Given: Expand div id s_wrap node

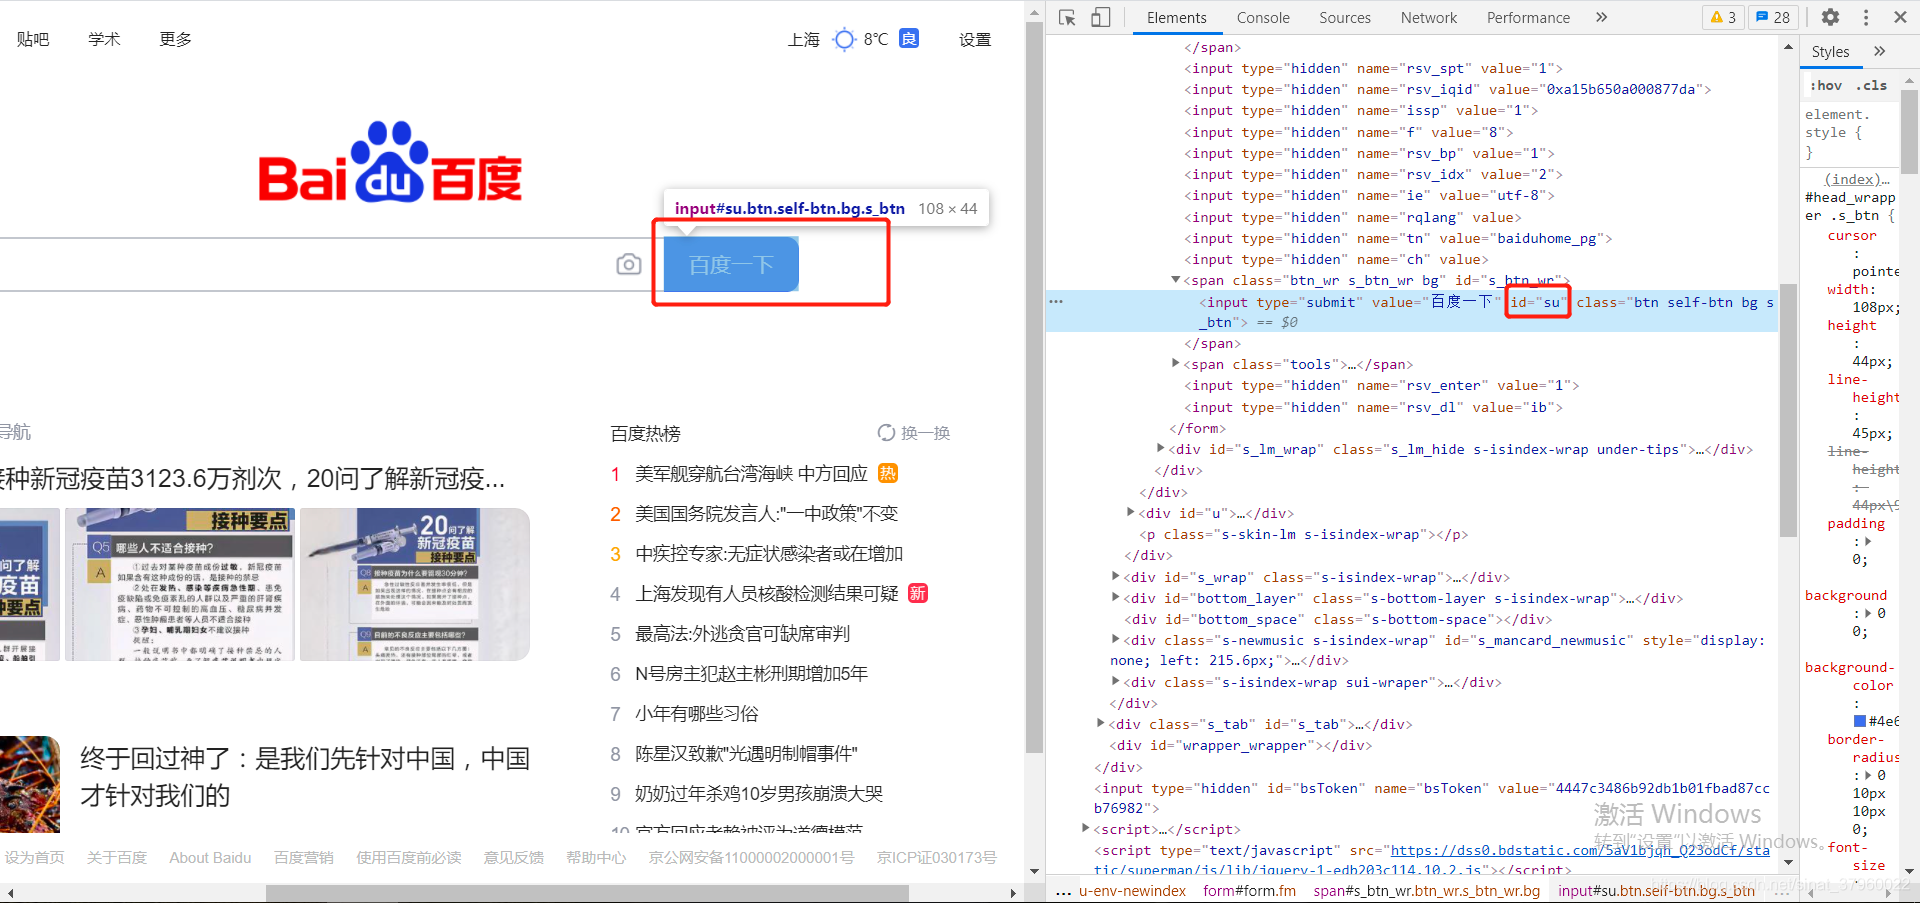Looking at the screenshot, I should [x=1116, y=576].
